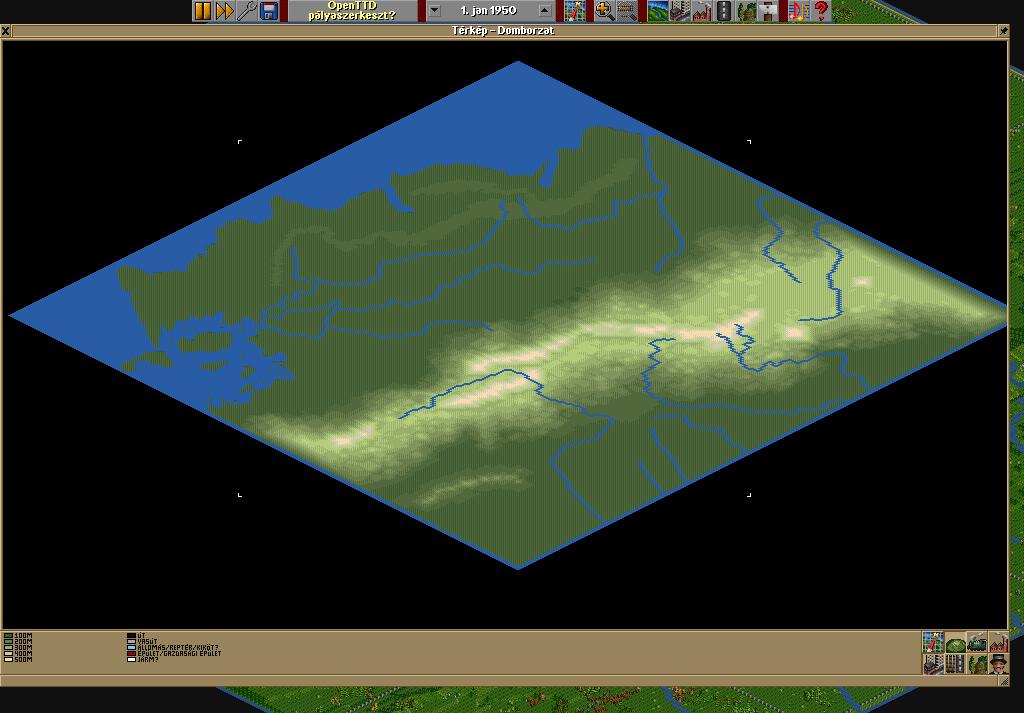The height and width of the screenshot is (713, 1024).
Task: Open the sound and music menu
Action: [798, 10]
